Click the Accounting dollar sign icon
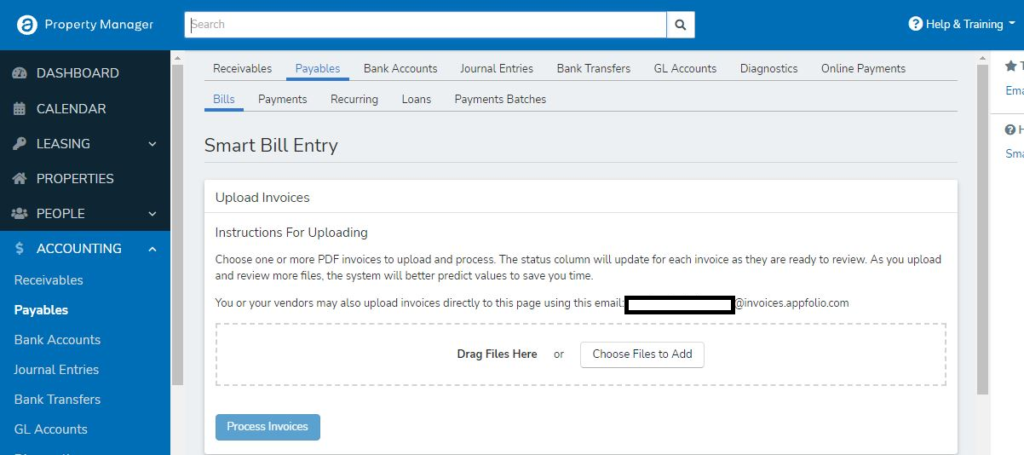The height and width of the screenshot is (455, 1024). tap(20, 249)
